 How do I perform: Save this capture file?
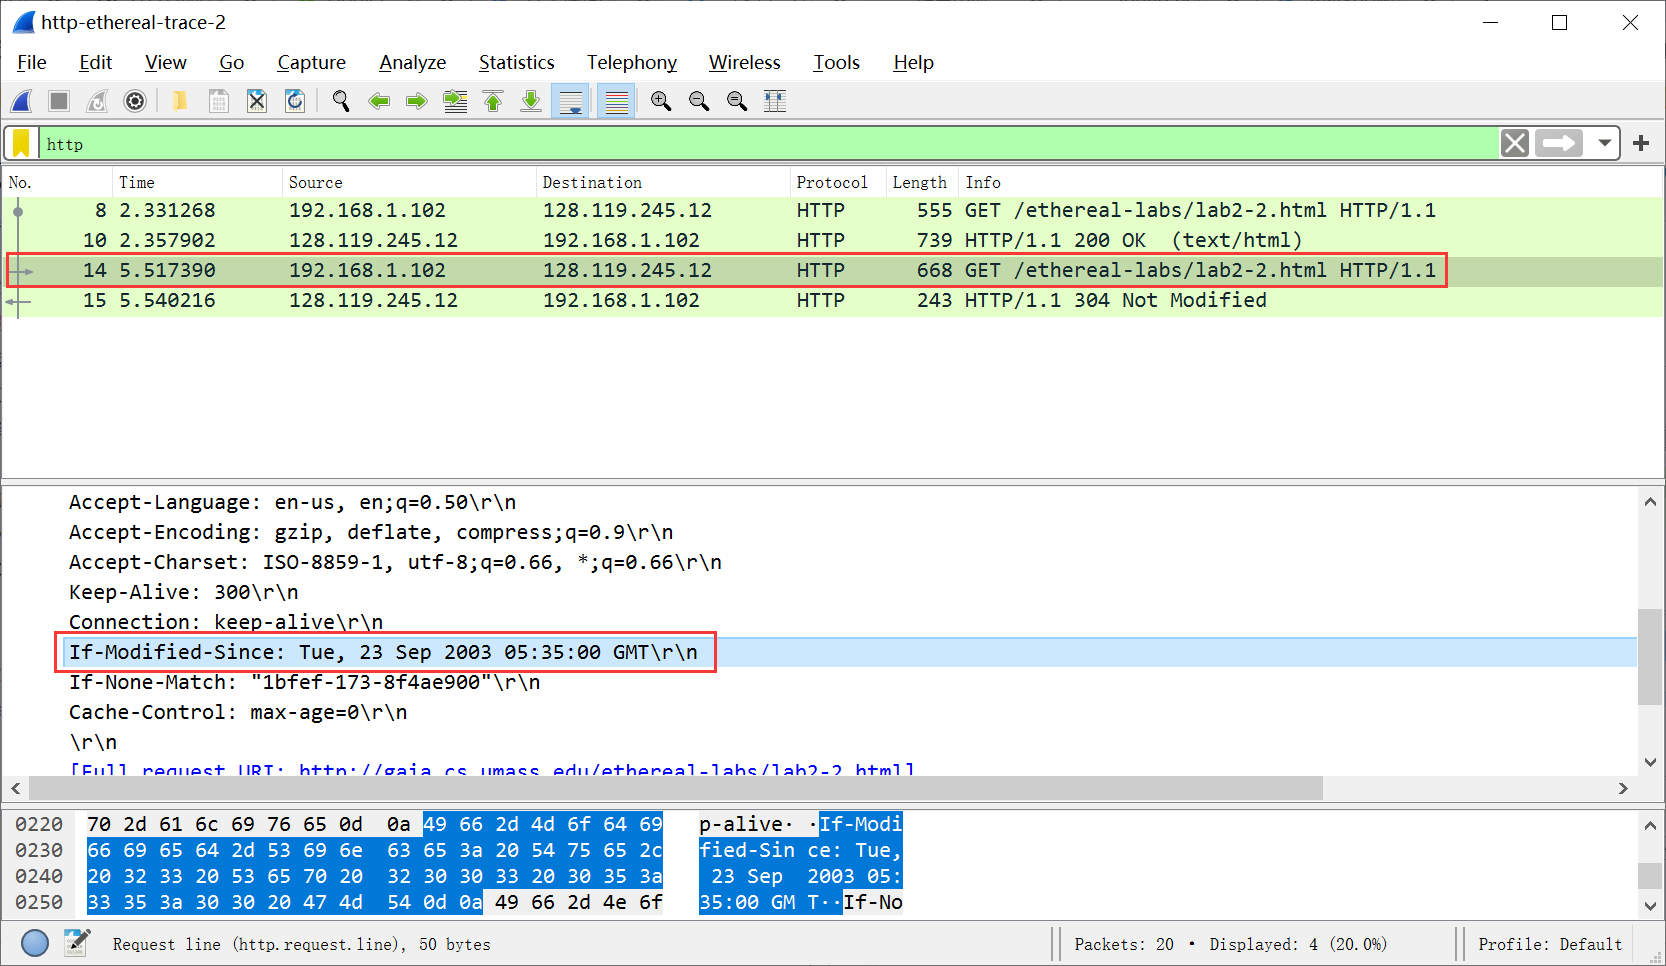[218, 101]
